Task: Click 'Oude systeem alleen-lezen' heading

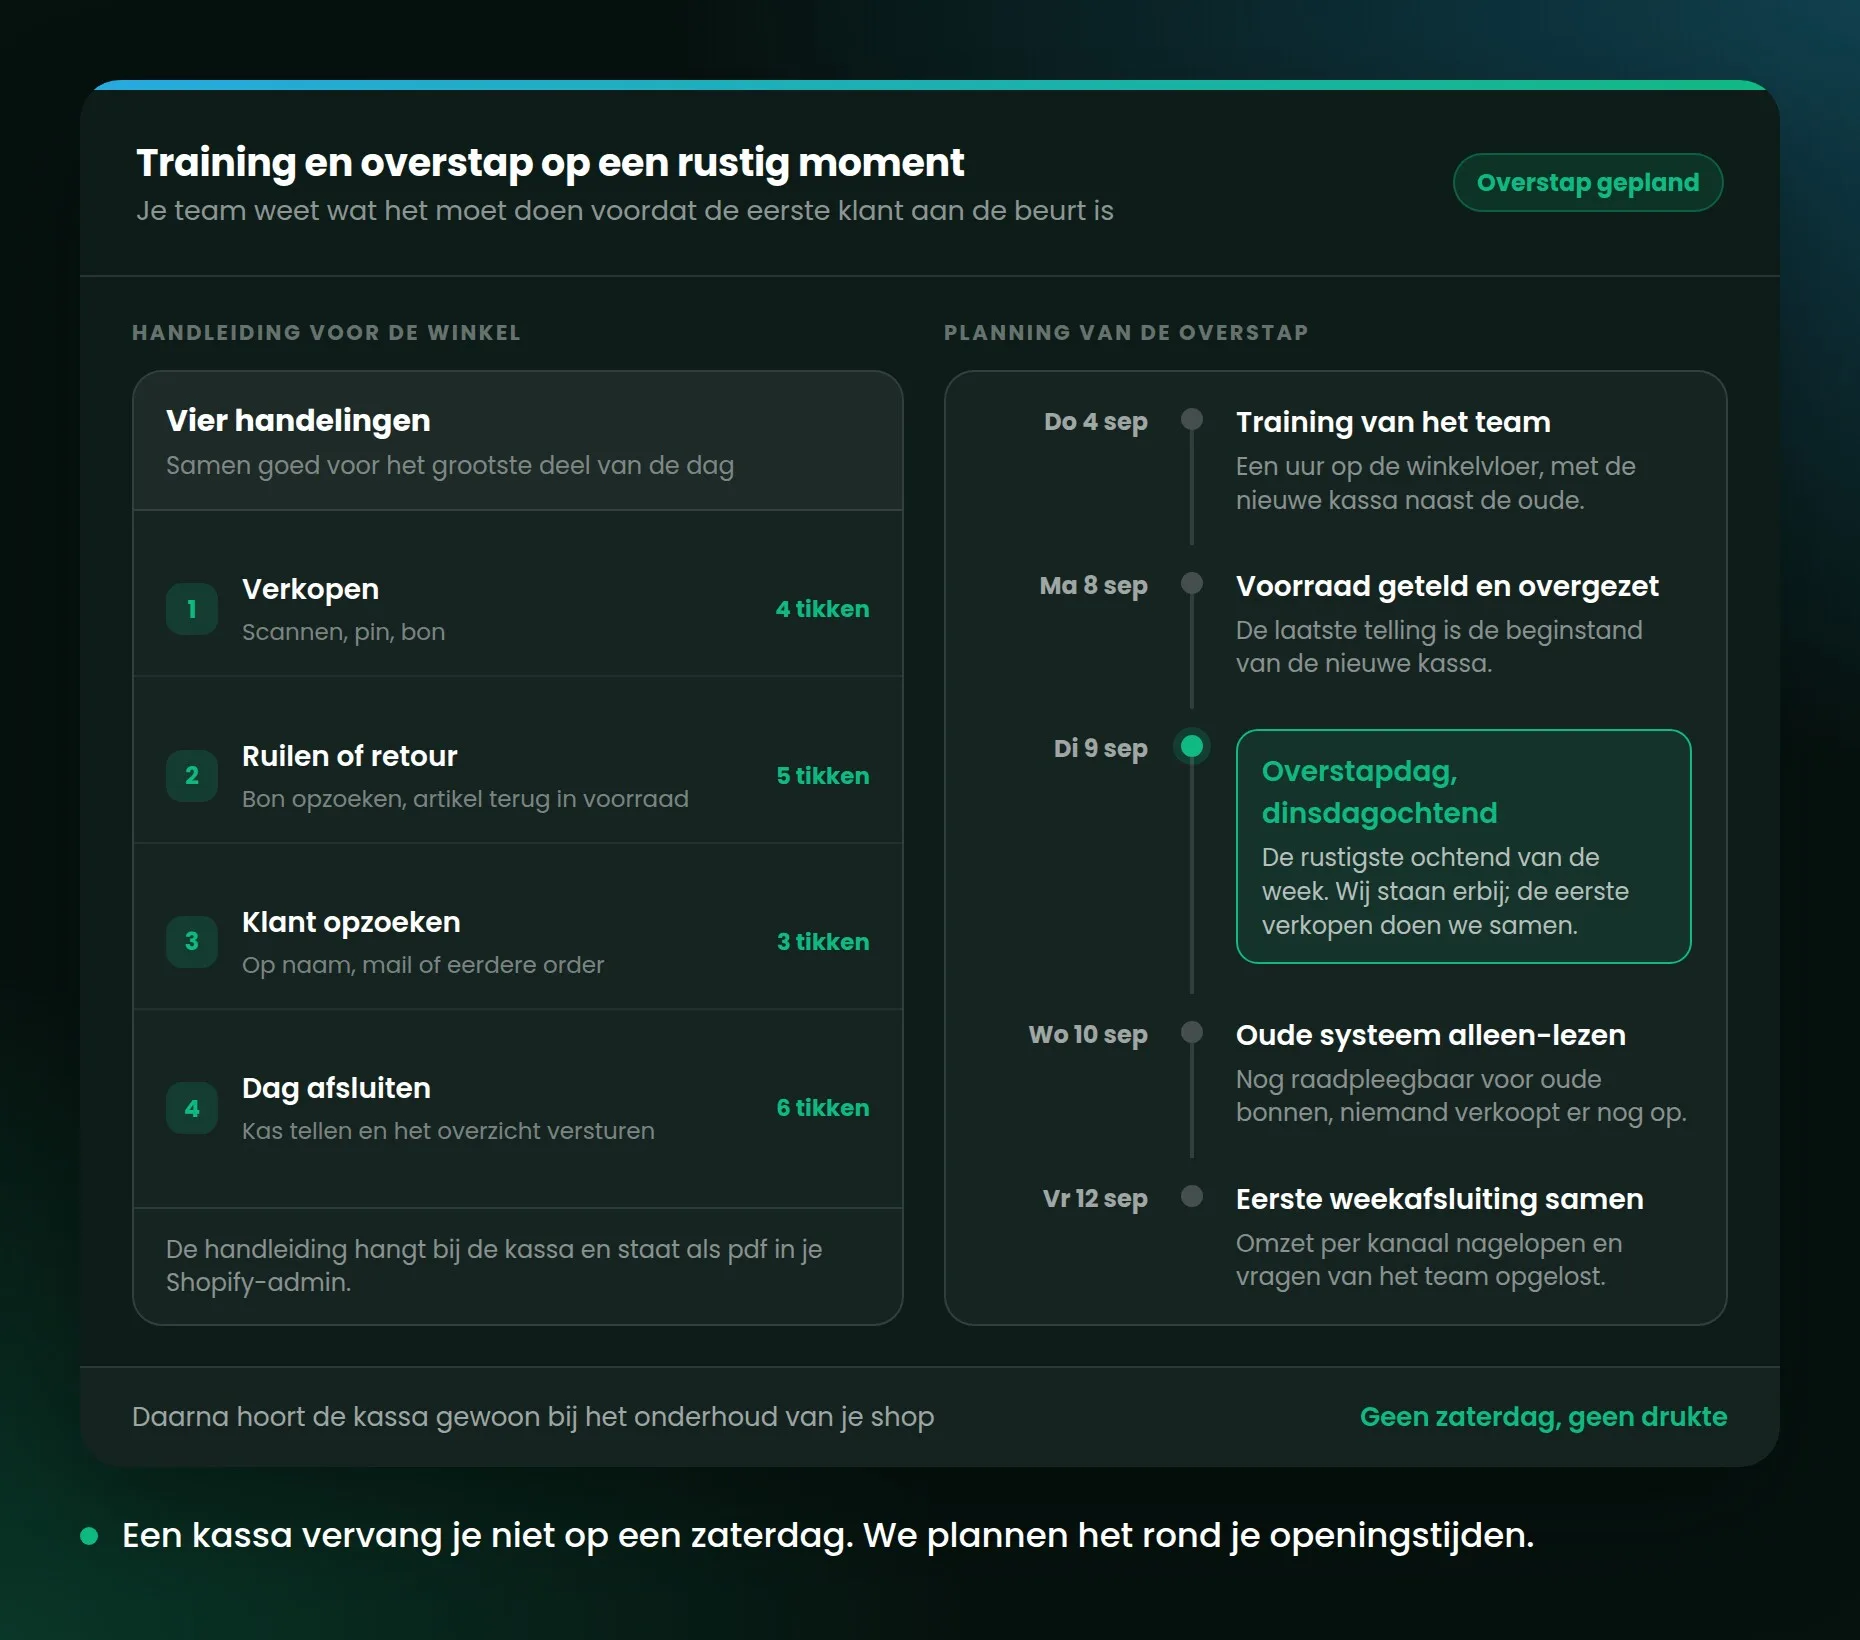Action: coord(1430,1035)
